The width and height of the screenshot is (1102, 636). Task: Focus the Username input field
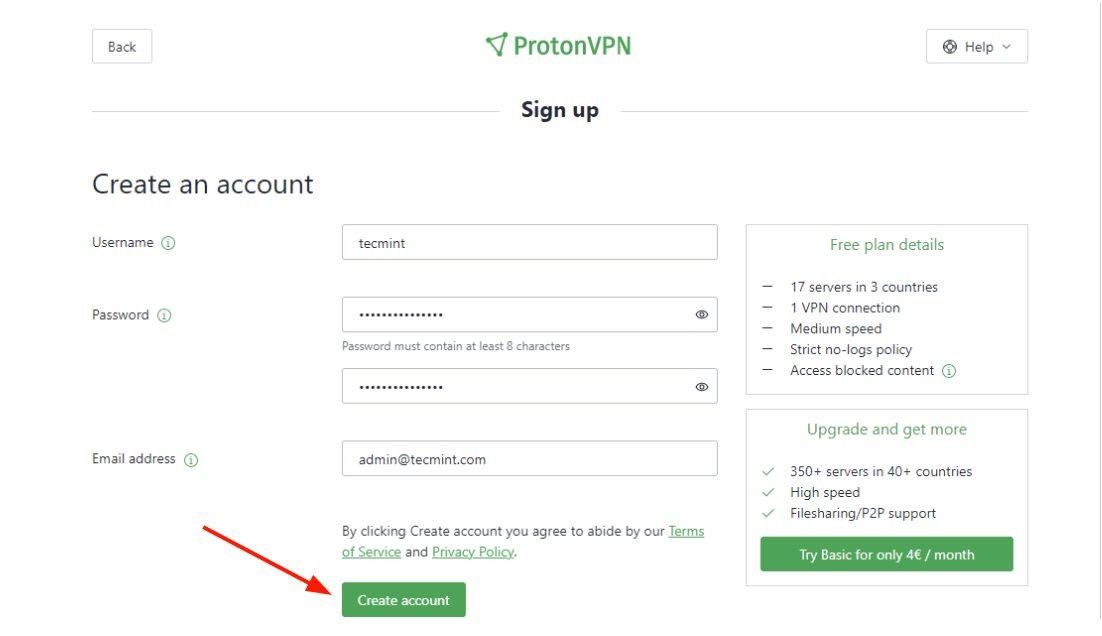(529, 243)
